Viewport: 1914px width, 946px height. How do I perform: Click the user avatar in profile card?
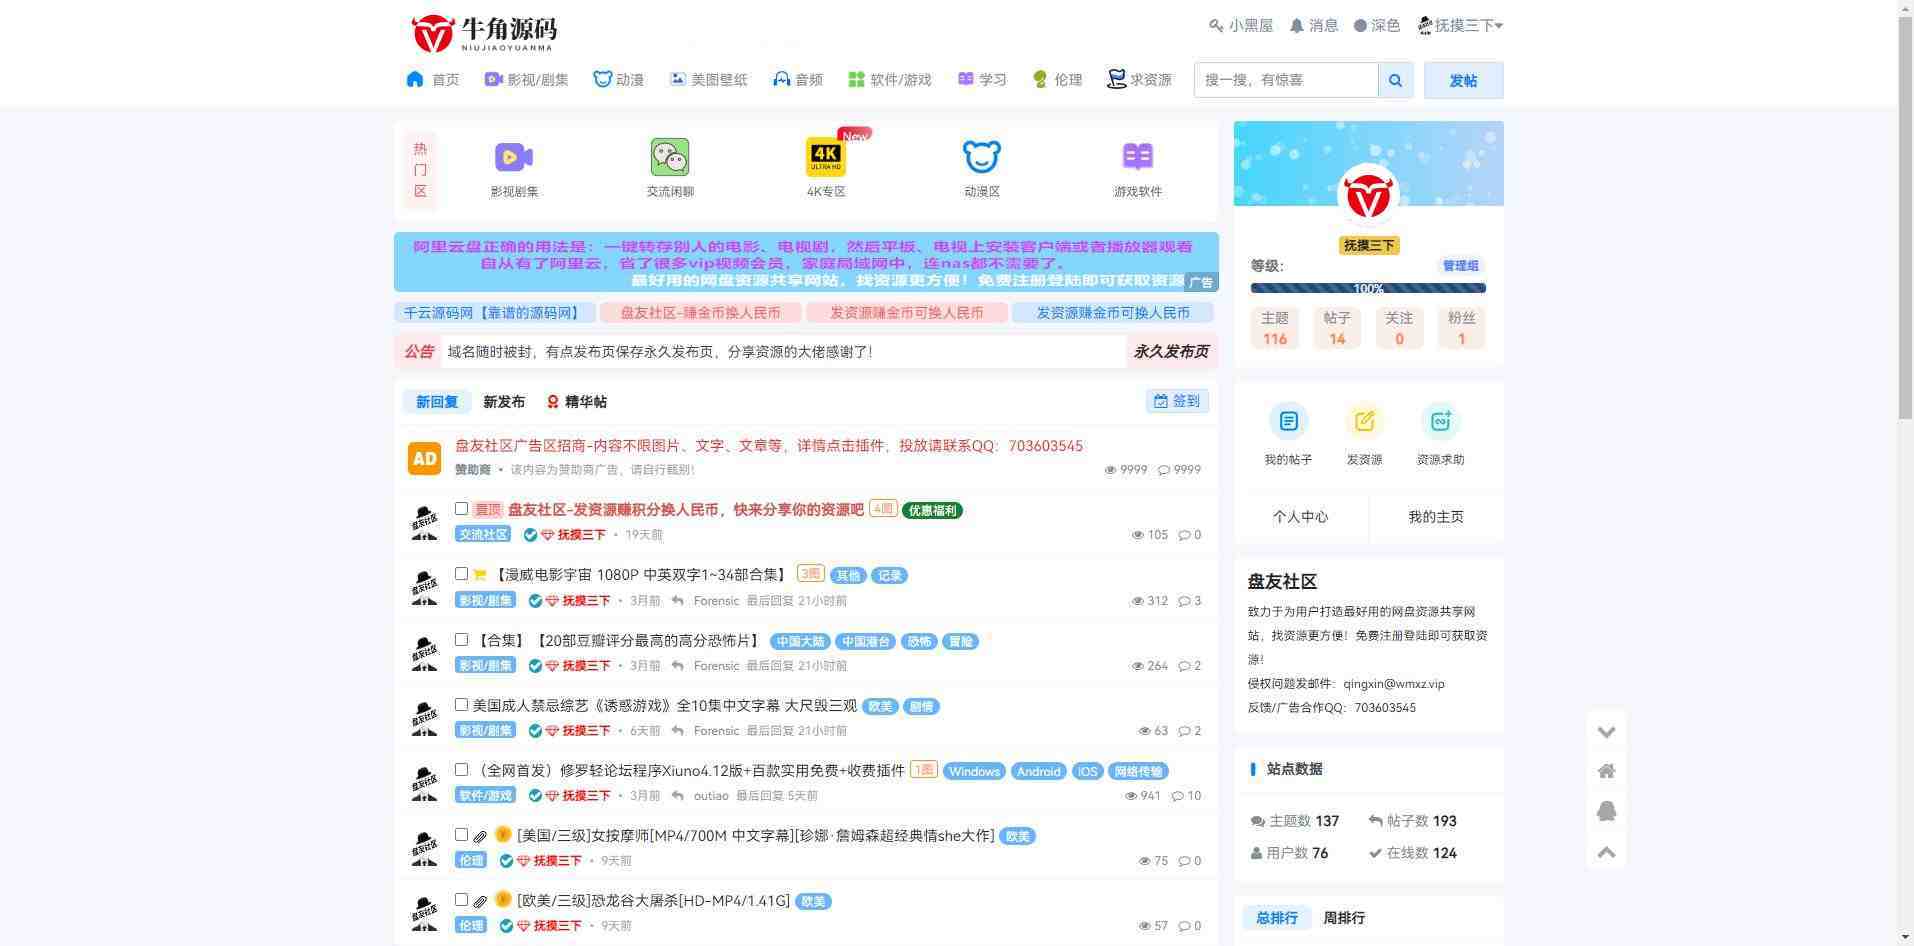tap(1368, 196)
